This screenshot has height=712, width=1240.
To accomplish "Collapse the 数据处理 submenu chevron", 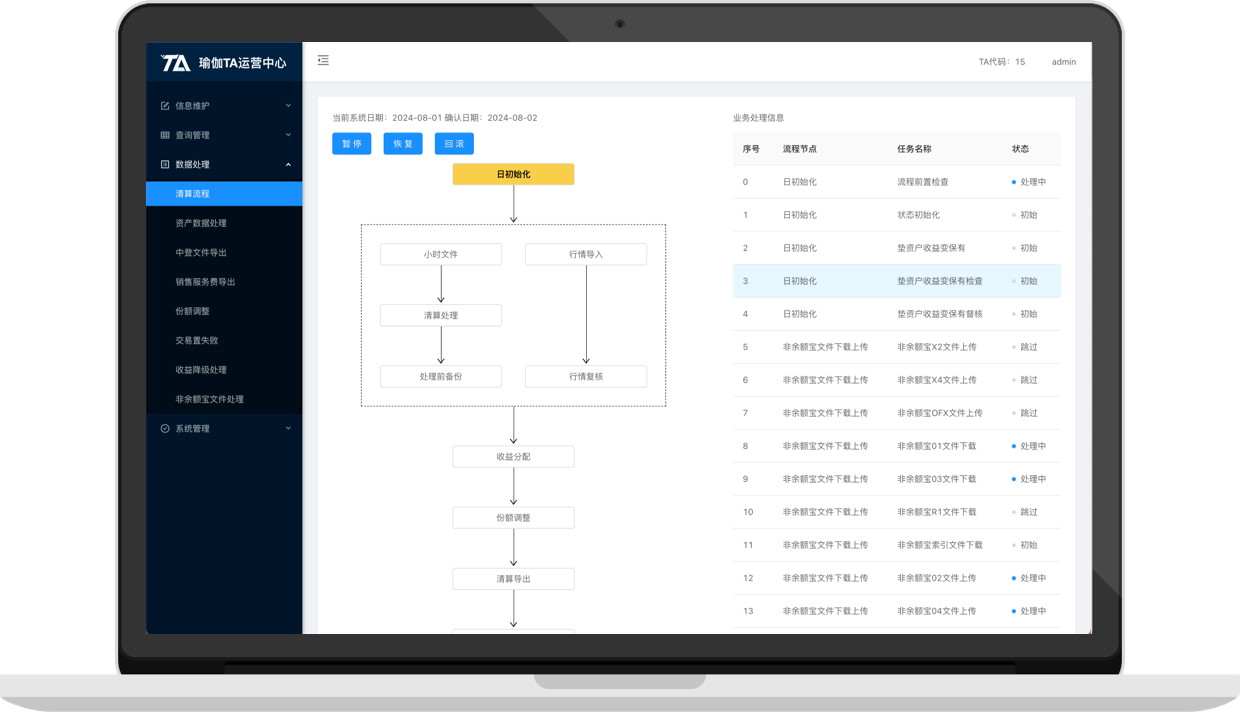I will (288, 165).
